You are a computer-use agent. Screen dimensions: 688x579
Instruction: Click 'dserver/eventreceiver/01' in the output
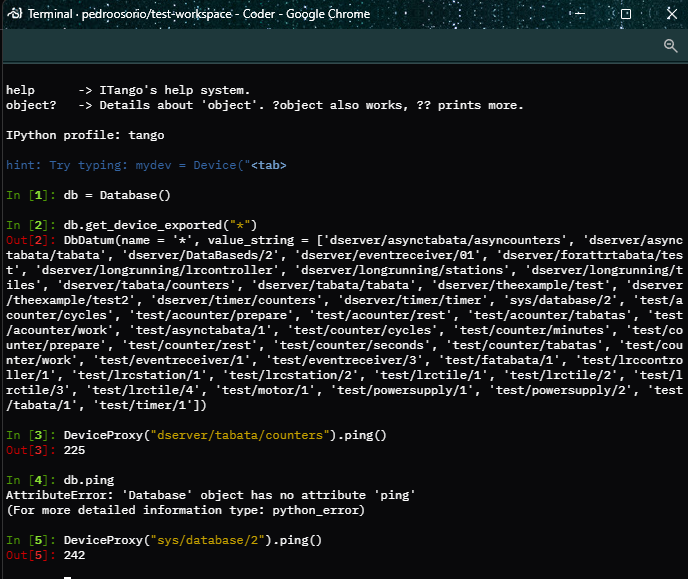click(387, 255)
